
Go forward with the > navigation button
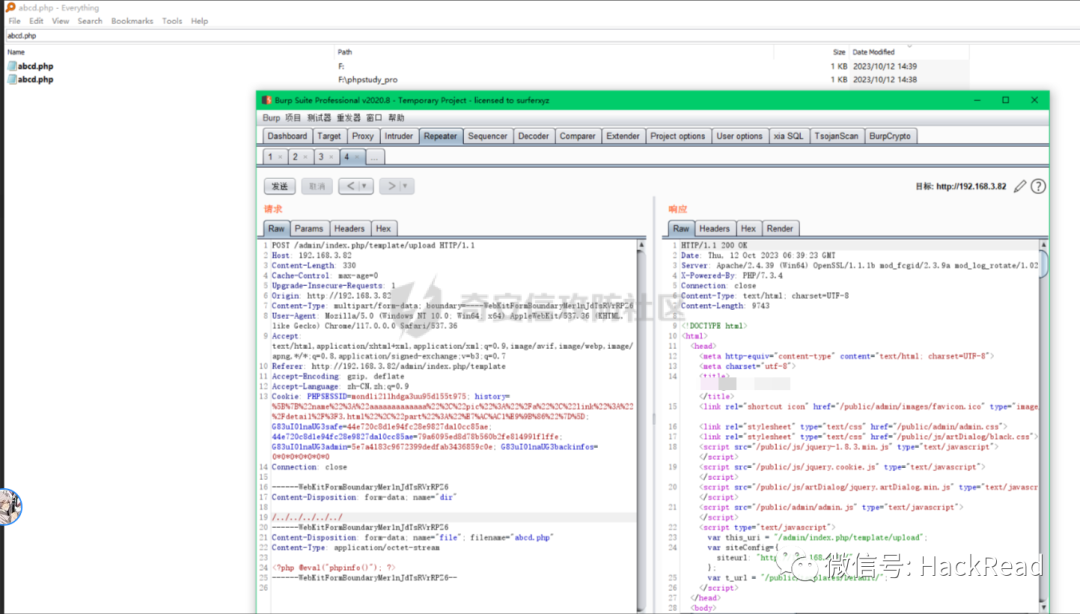pyautogui.click(x=391, y=186)
